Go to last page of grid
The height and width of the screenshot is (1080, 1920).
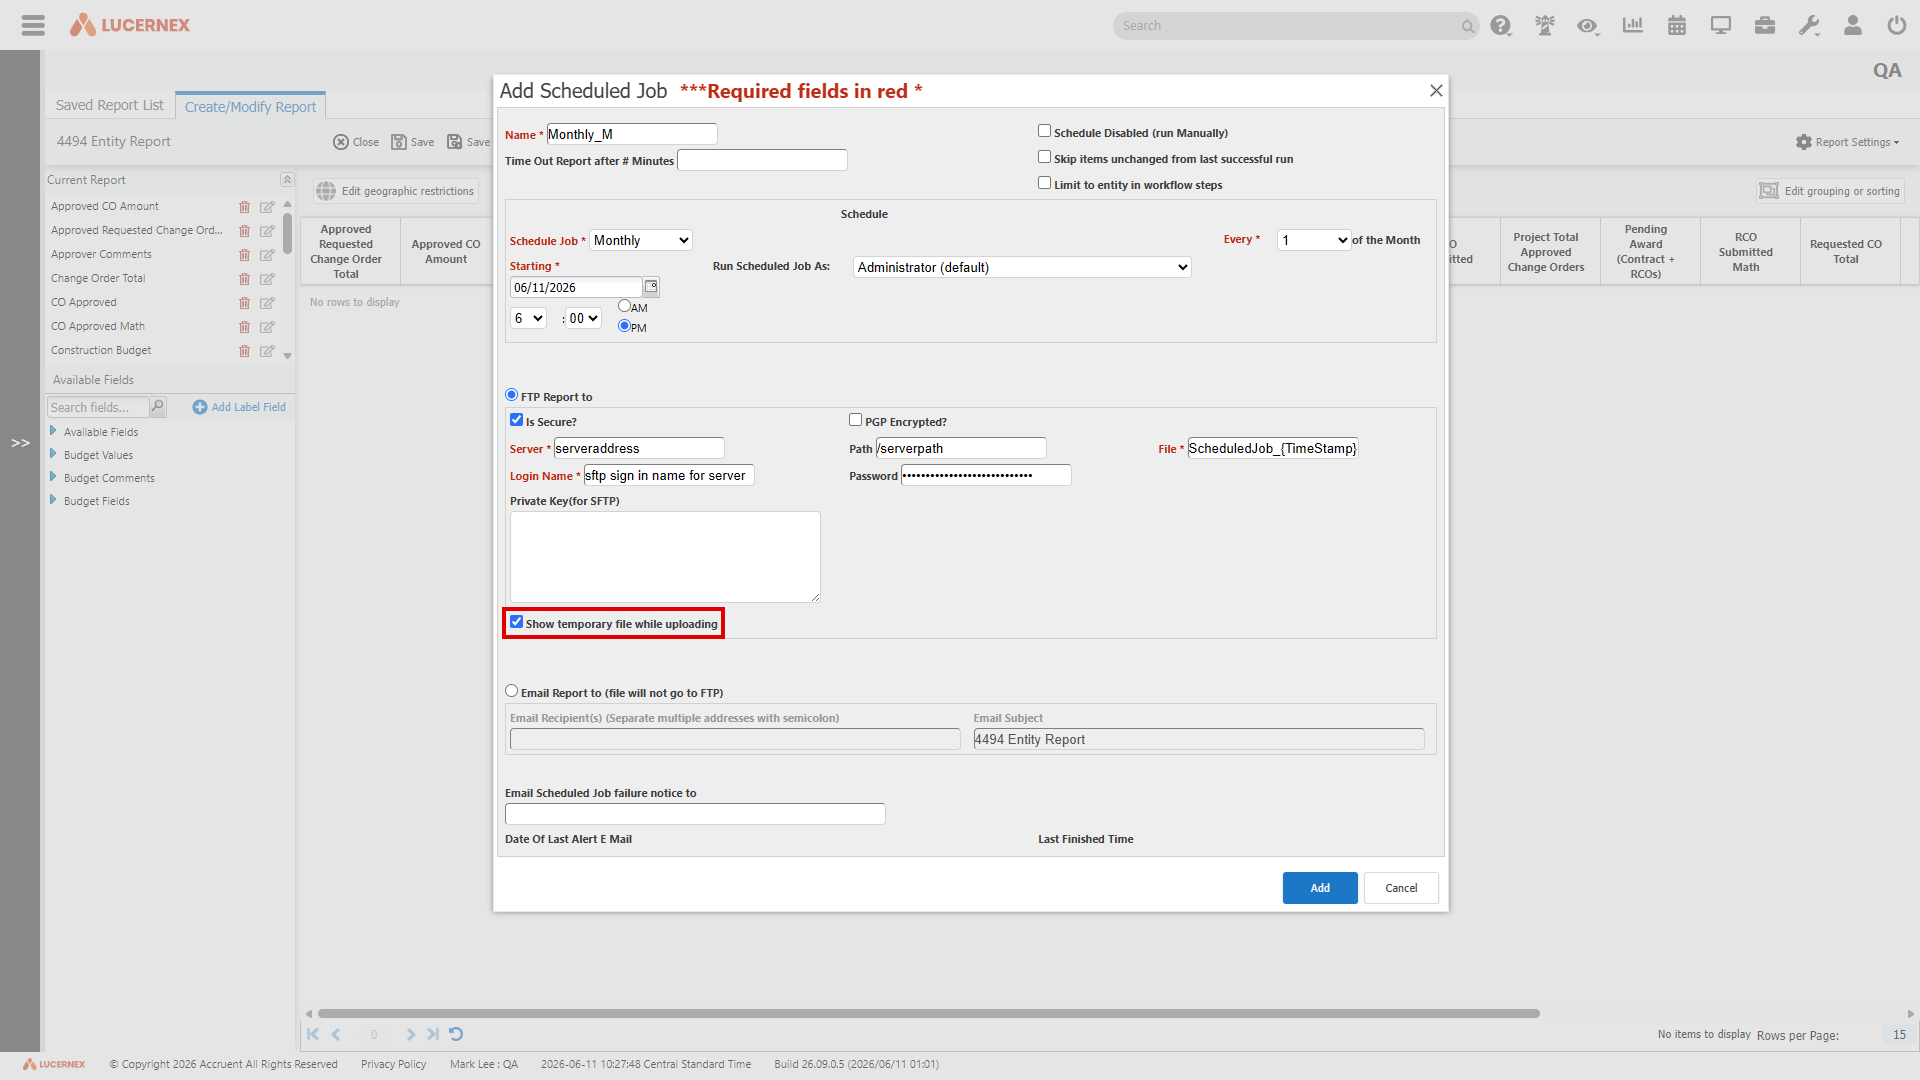433,1034
